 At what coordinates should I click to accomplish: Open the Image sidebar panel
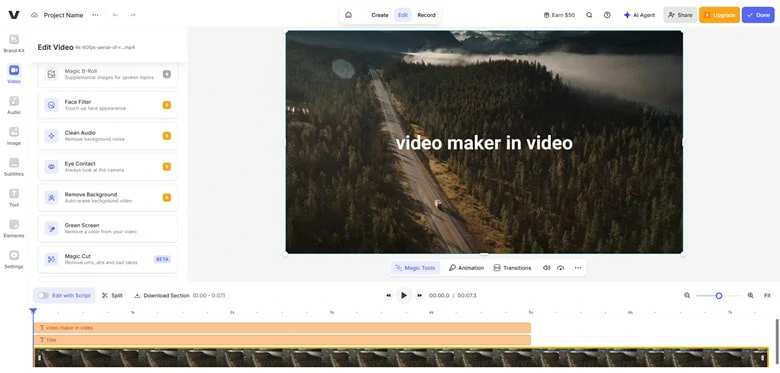tap(14, 136)
